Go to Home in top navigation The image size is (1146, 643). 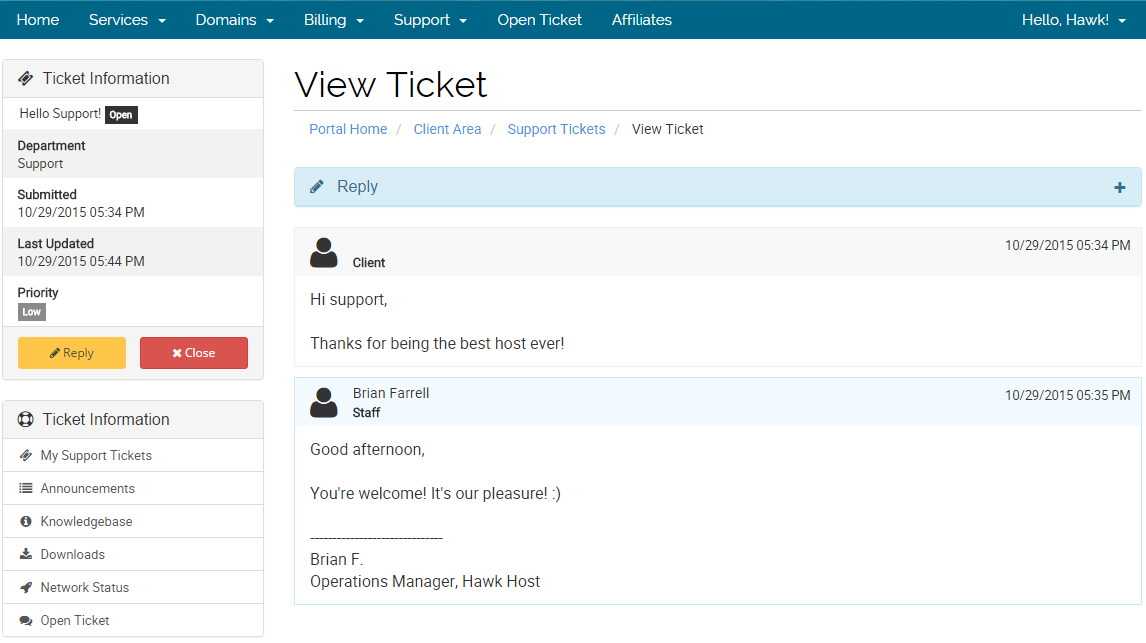point(38,20)
